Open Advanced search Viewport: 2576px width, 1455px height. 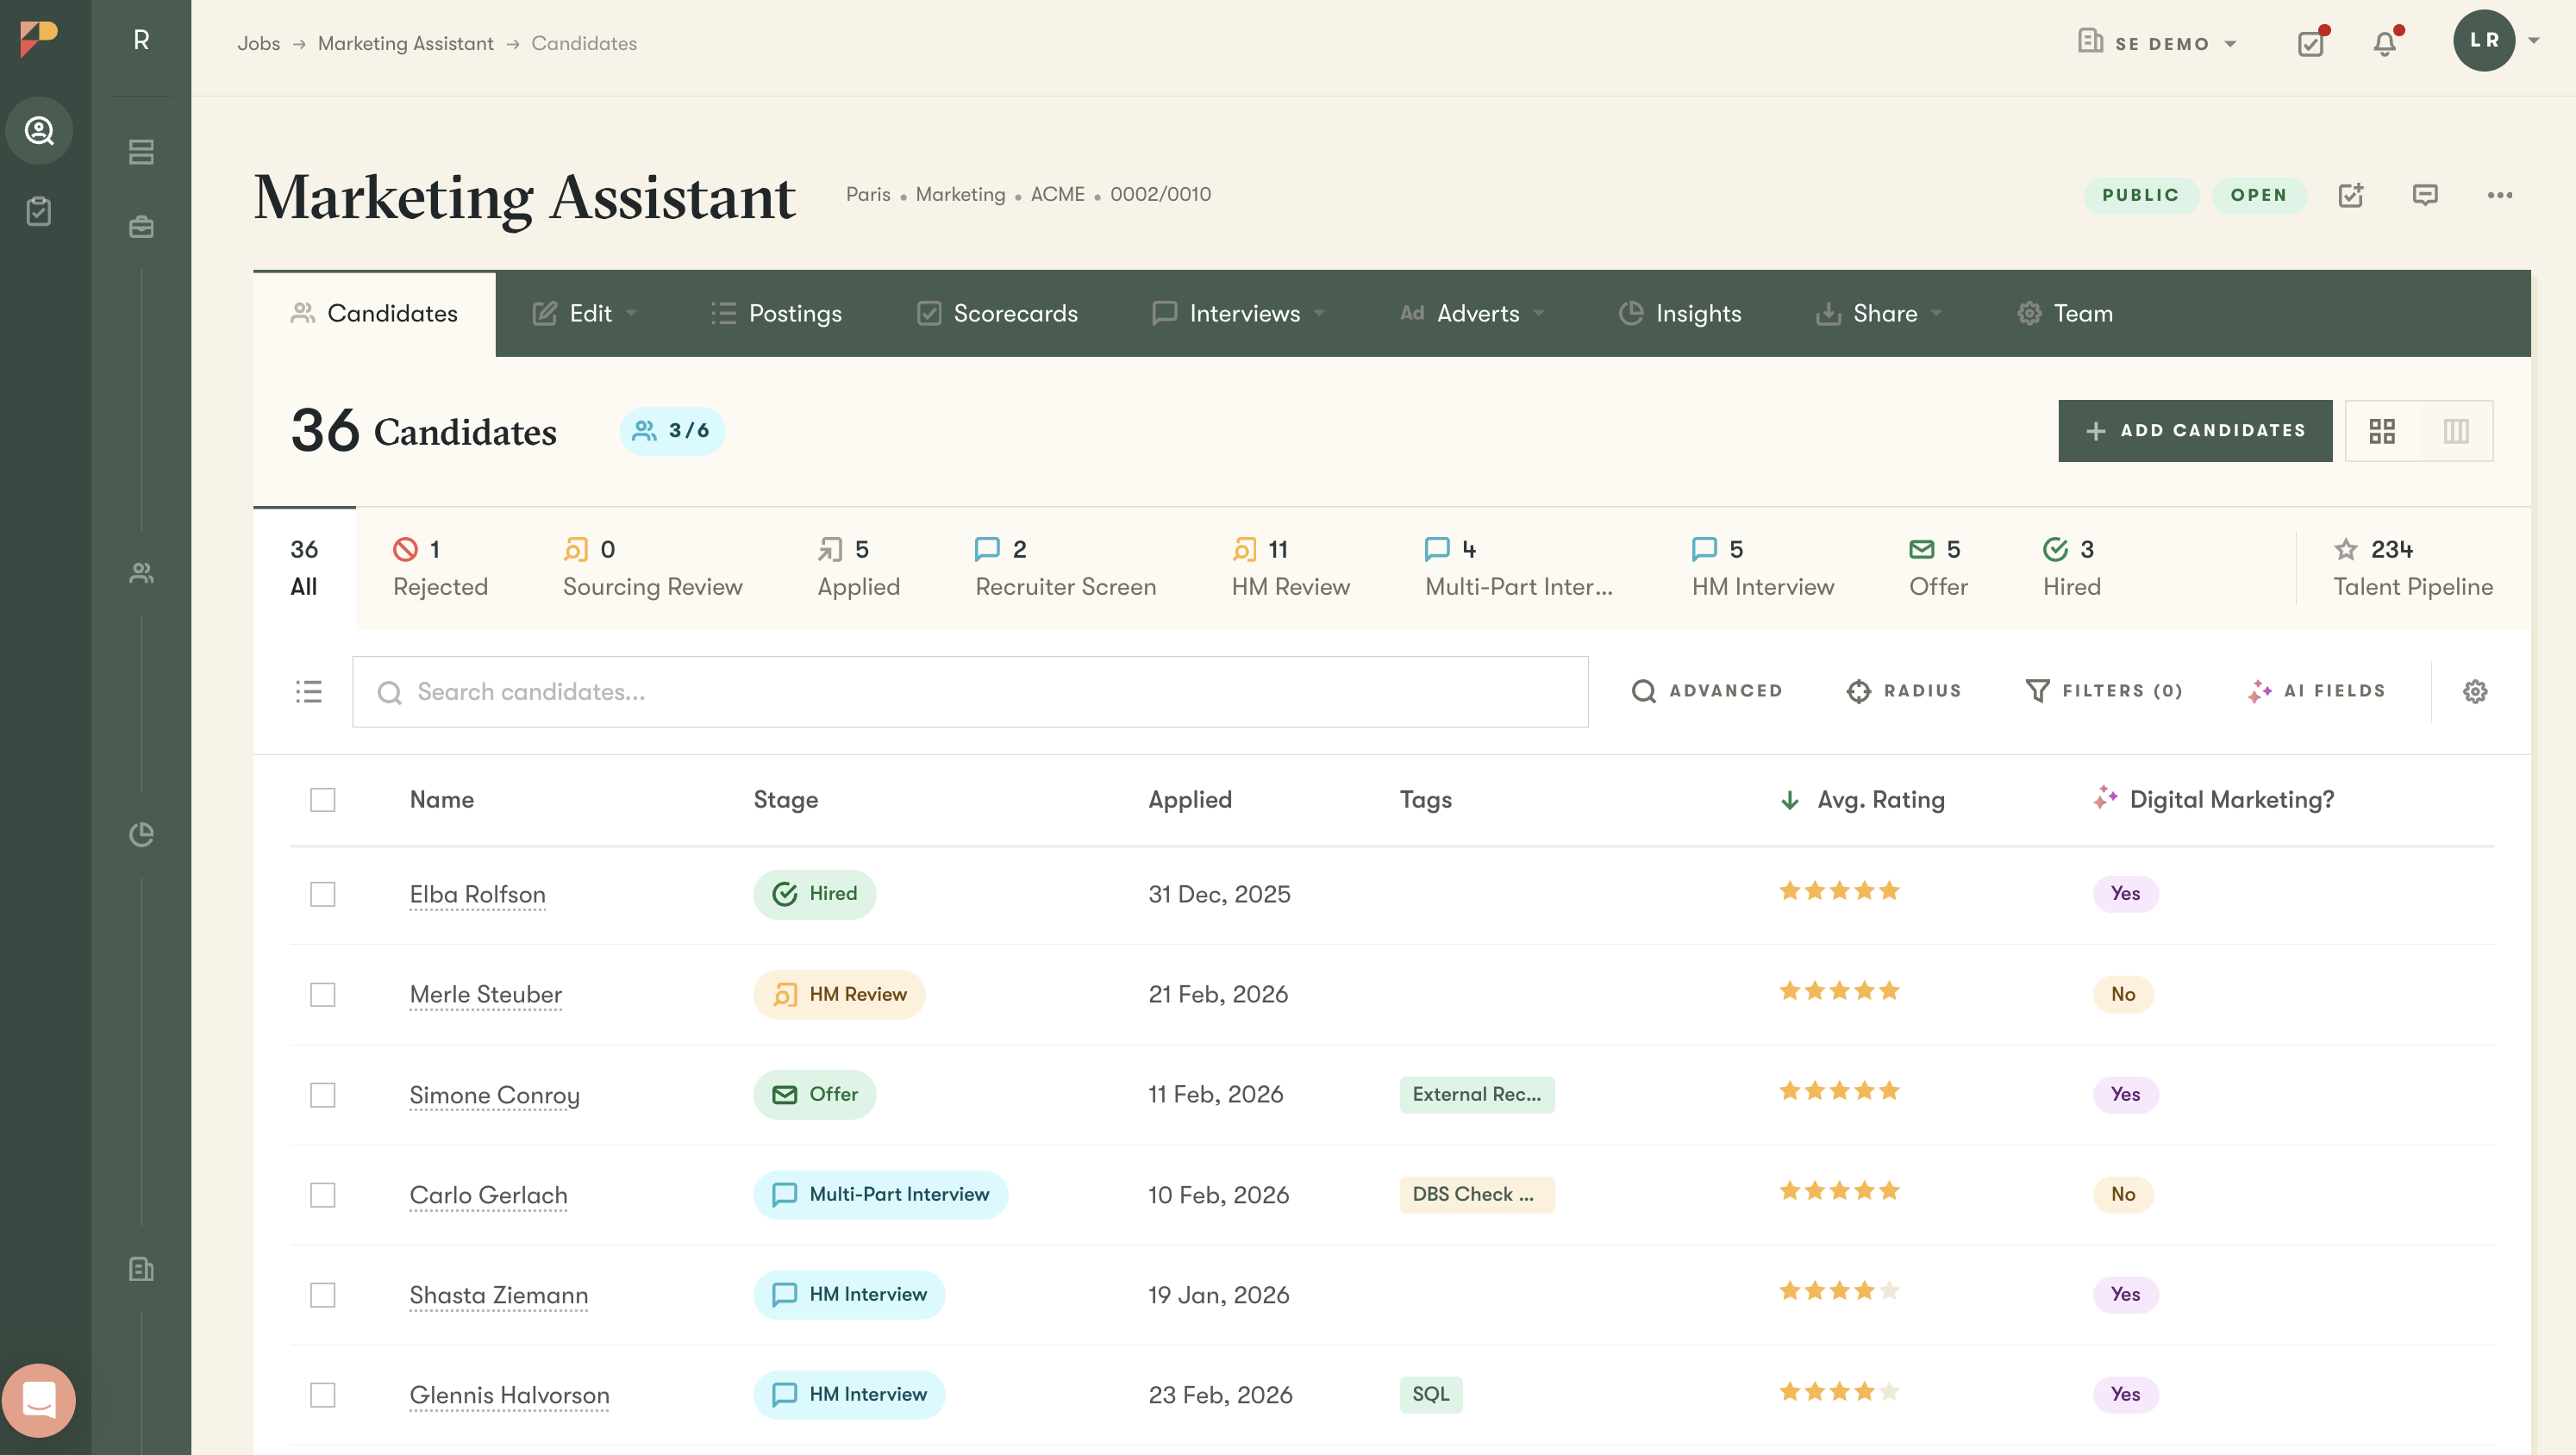coord(1707,691)
